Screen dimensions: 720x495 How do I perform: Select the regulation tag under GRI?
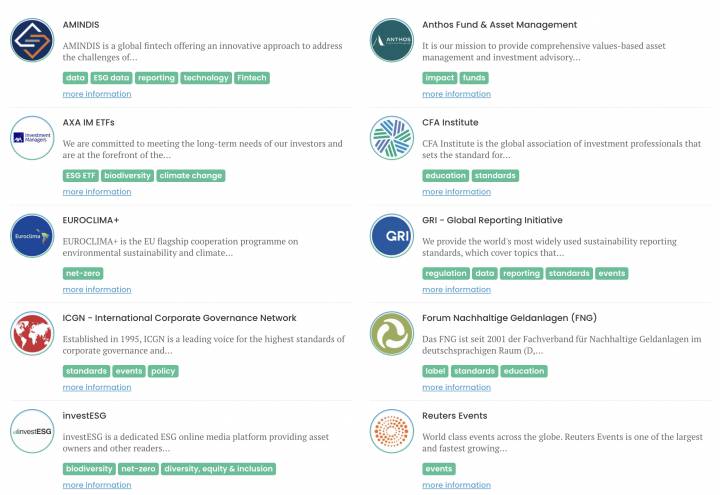(x=446, y=273)
